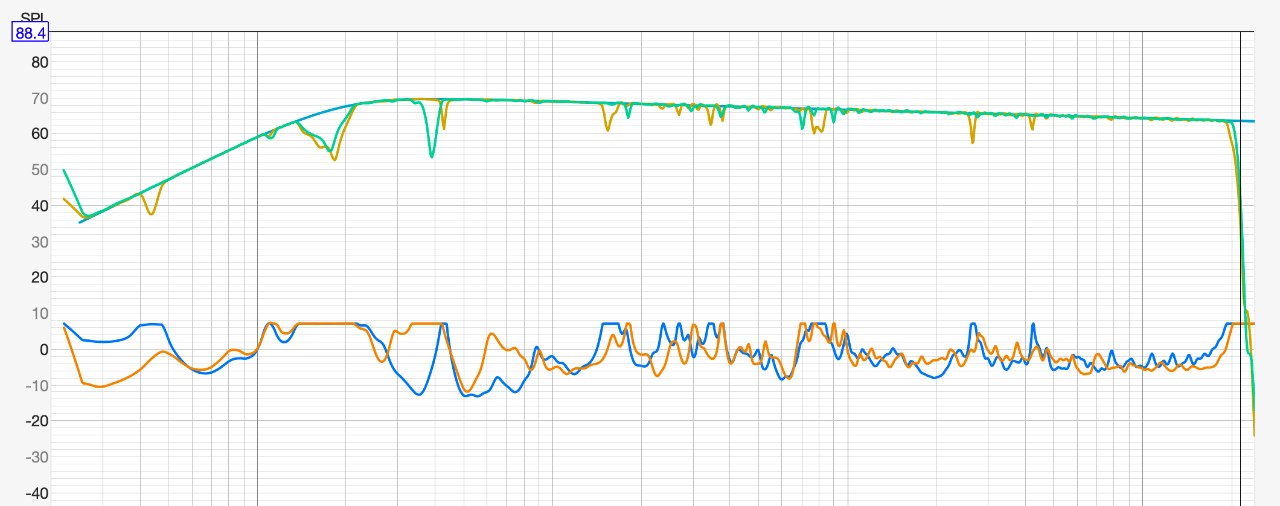Click the 0 tick label on SPL axis
The height and width of the screenshot is (506, 1280).
(x=44, y=350)
